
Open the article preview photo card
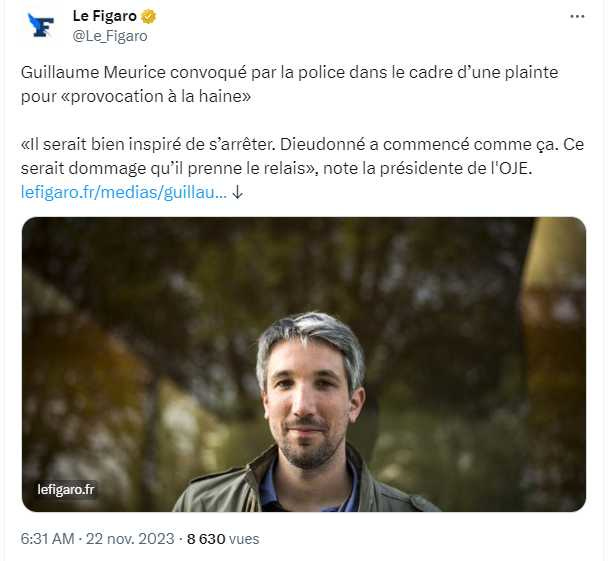coord(304,364)
